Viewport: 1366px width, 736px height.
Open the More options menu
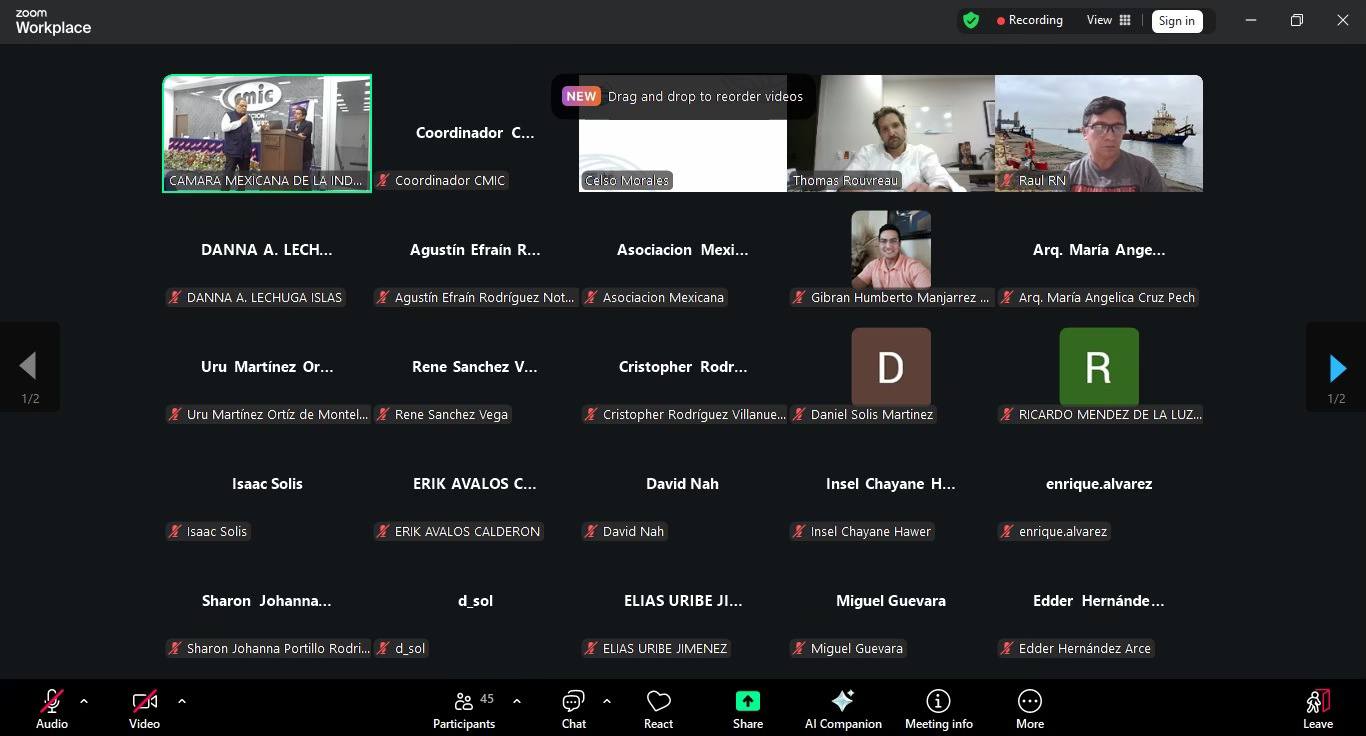(x=1029, y=708)
